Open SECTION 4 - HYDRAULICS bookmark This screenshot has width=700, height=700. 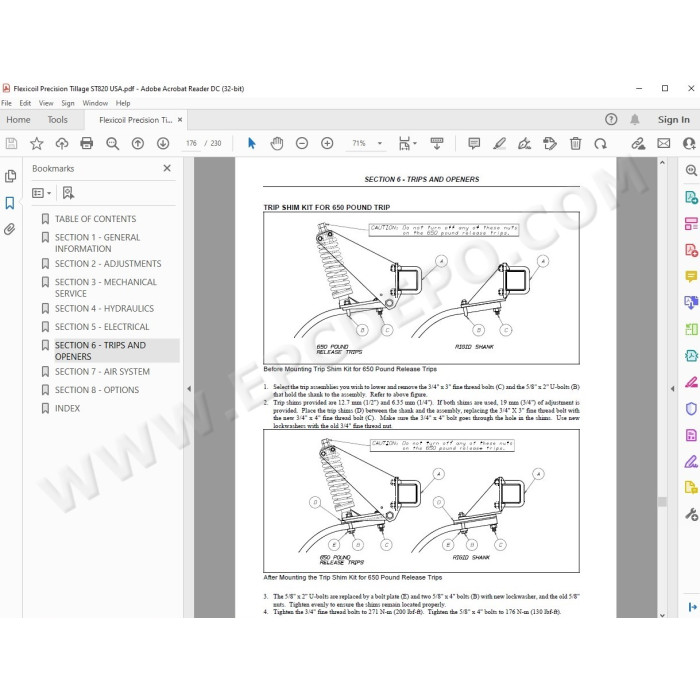(104, 308)
